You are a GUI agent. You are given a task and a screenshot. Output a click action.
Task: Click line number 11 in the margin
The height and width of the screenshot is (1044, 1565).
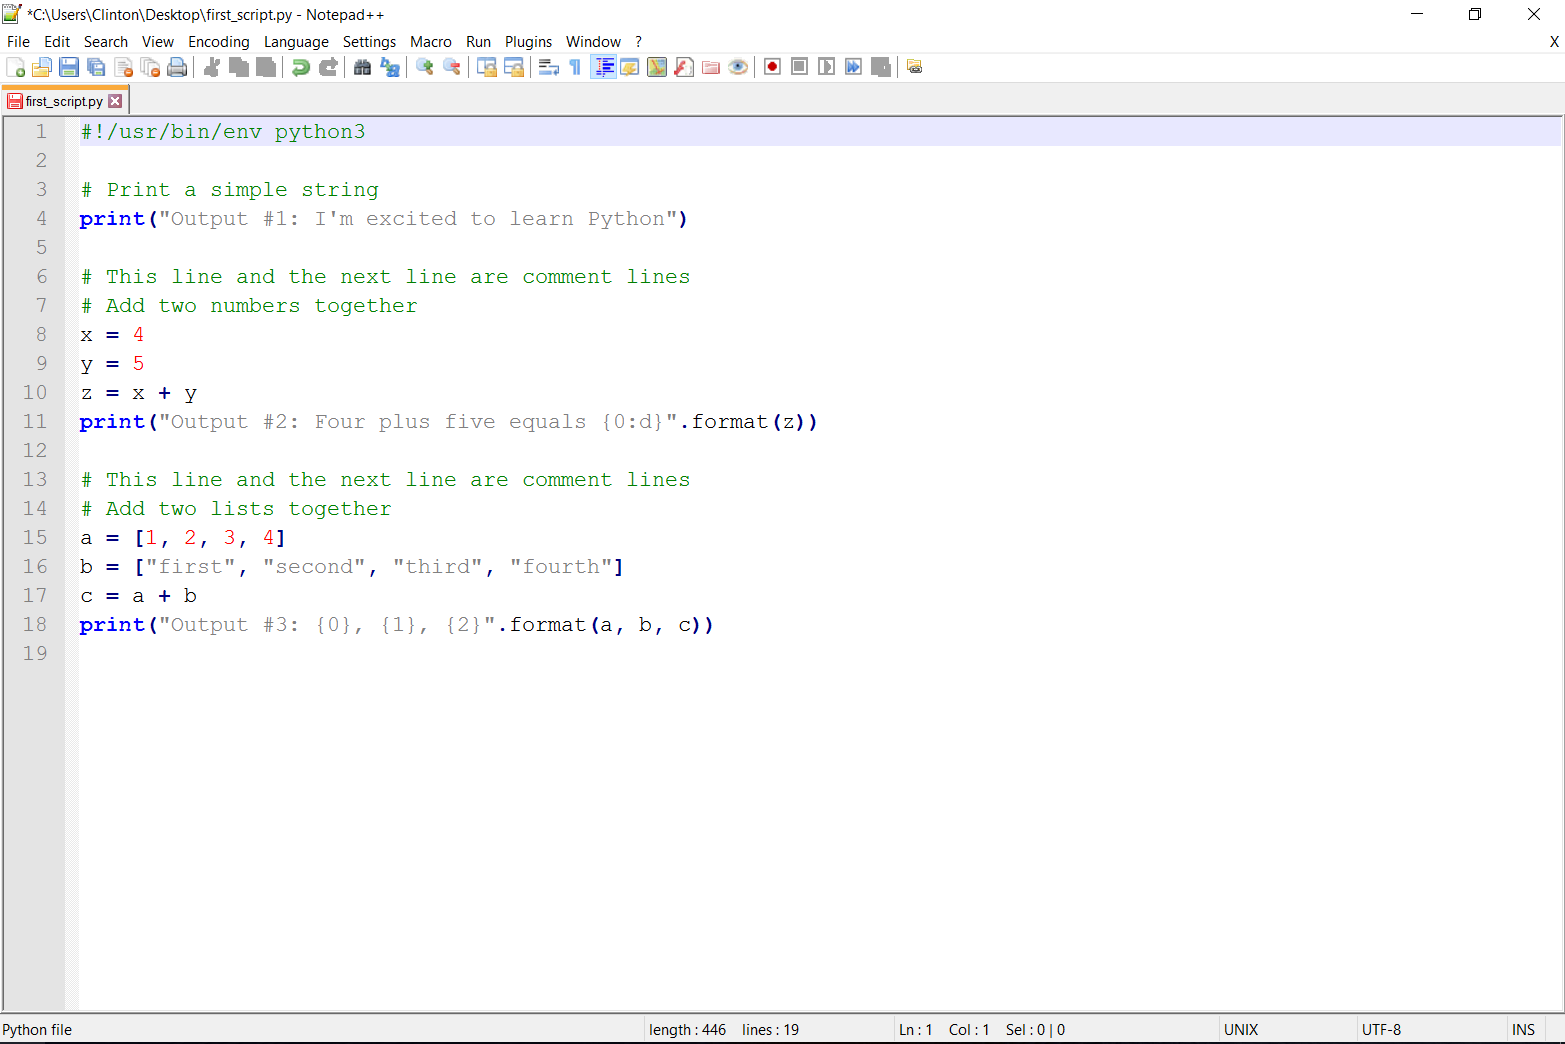tap(35, 422)
